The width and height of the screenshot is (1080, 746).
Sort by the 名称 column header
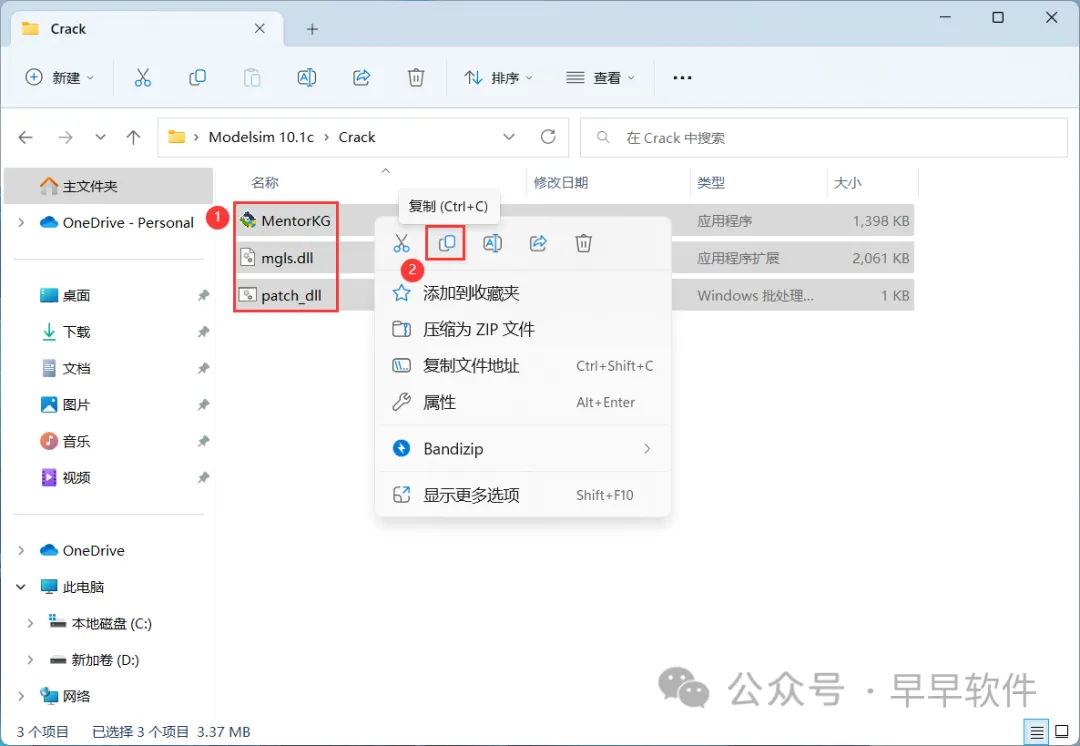[265, 183]
